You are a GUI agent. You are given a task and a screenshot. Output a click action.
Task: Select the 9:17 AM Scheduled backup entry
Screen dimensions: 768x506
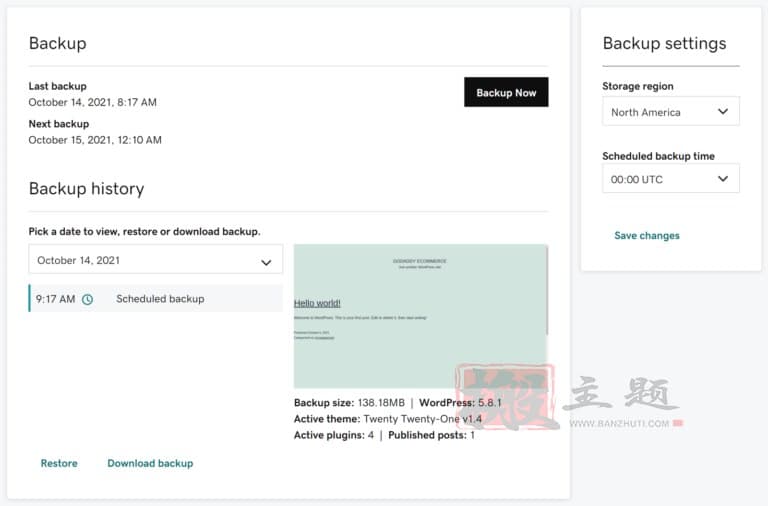pos(156,298)
